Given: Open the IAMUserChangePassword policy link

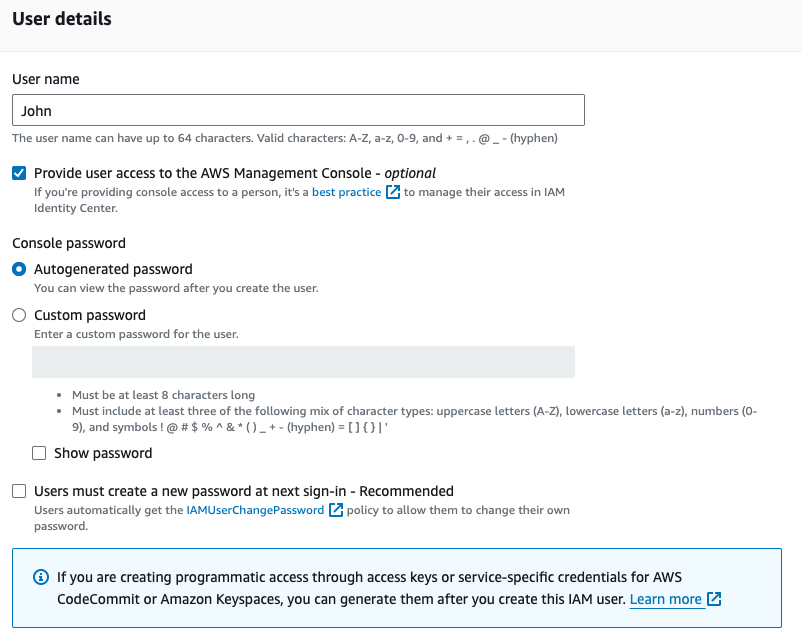Looking at the screenshot, I should (255, 510).
